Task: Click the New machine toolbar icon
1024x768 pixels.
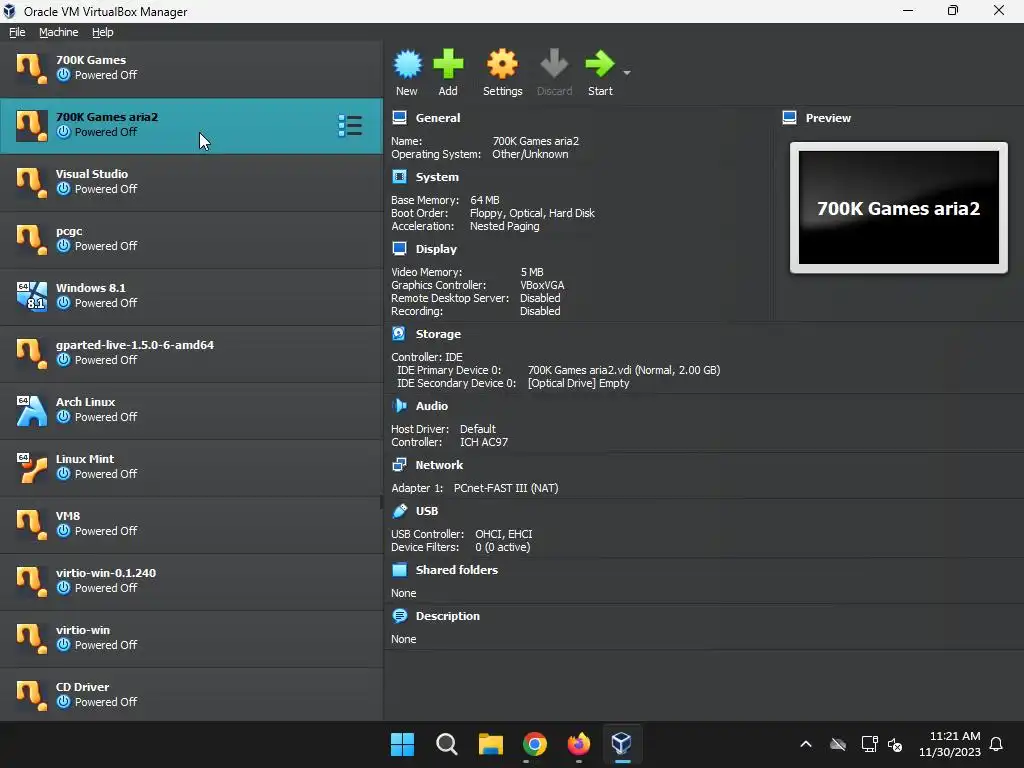Action: tap(408, 64)
